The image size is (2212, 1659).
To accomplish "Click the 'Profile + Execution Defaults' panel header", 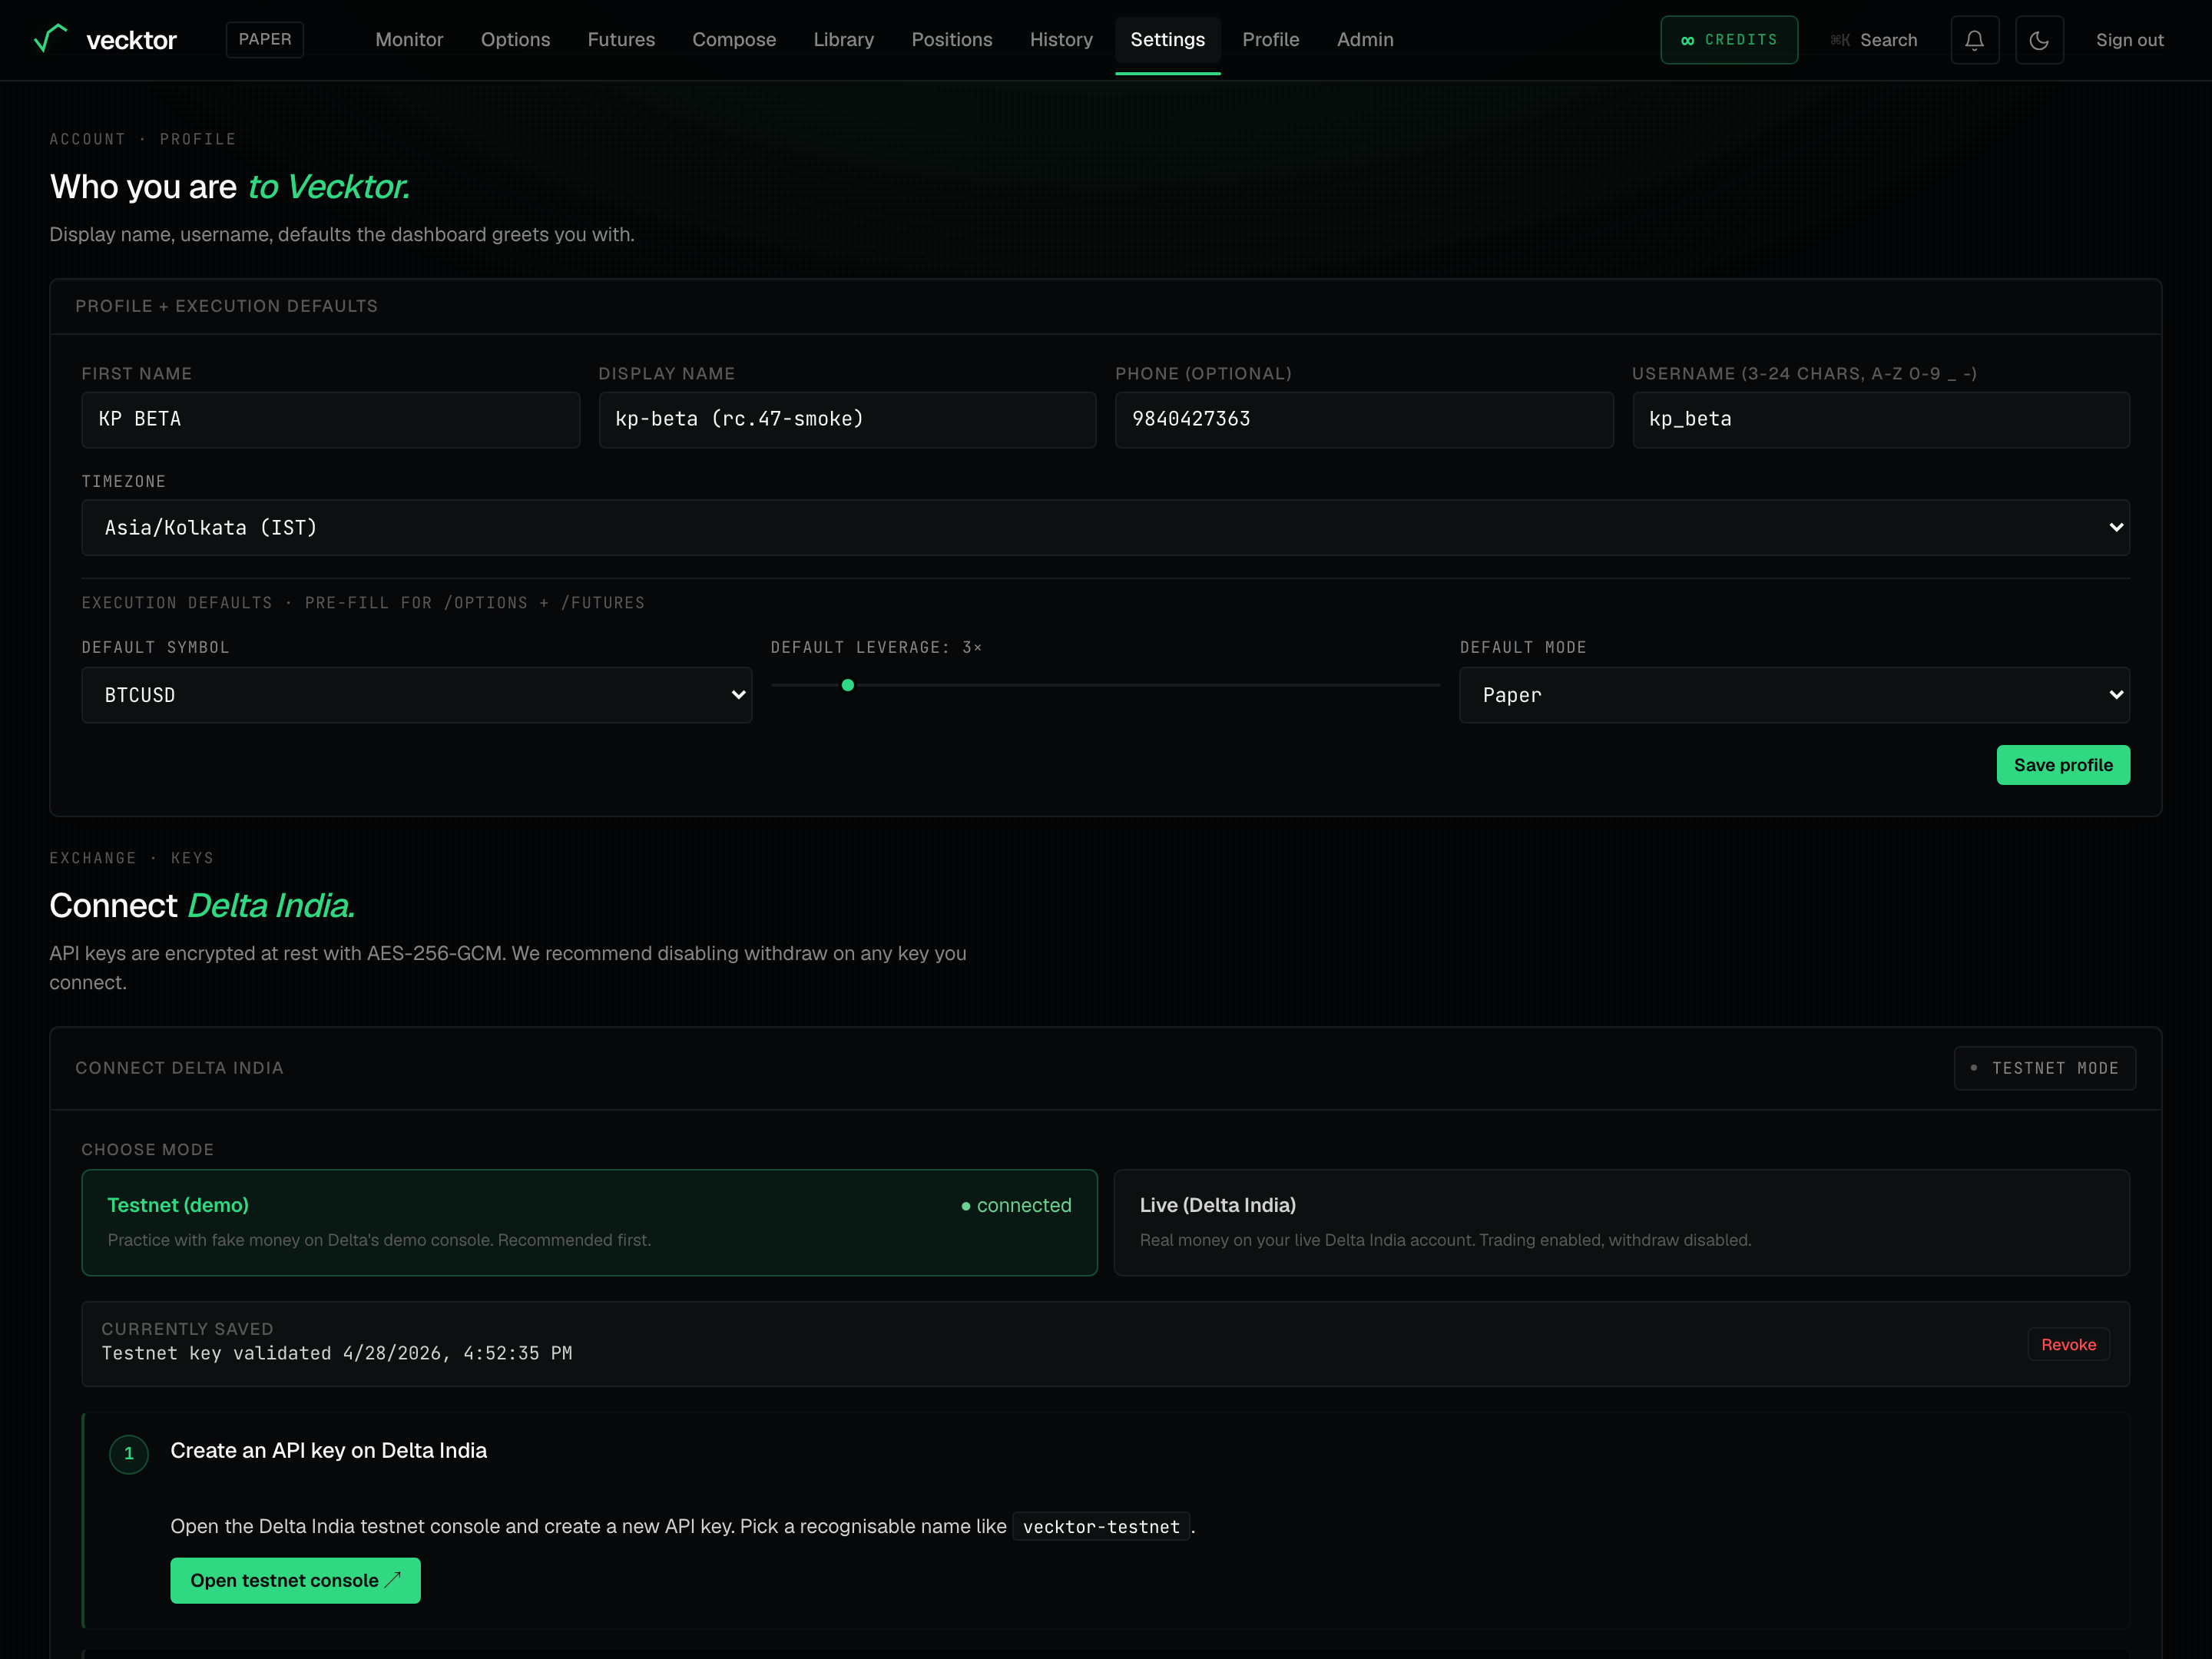I will 227,306.
